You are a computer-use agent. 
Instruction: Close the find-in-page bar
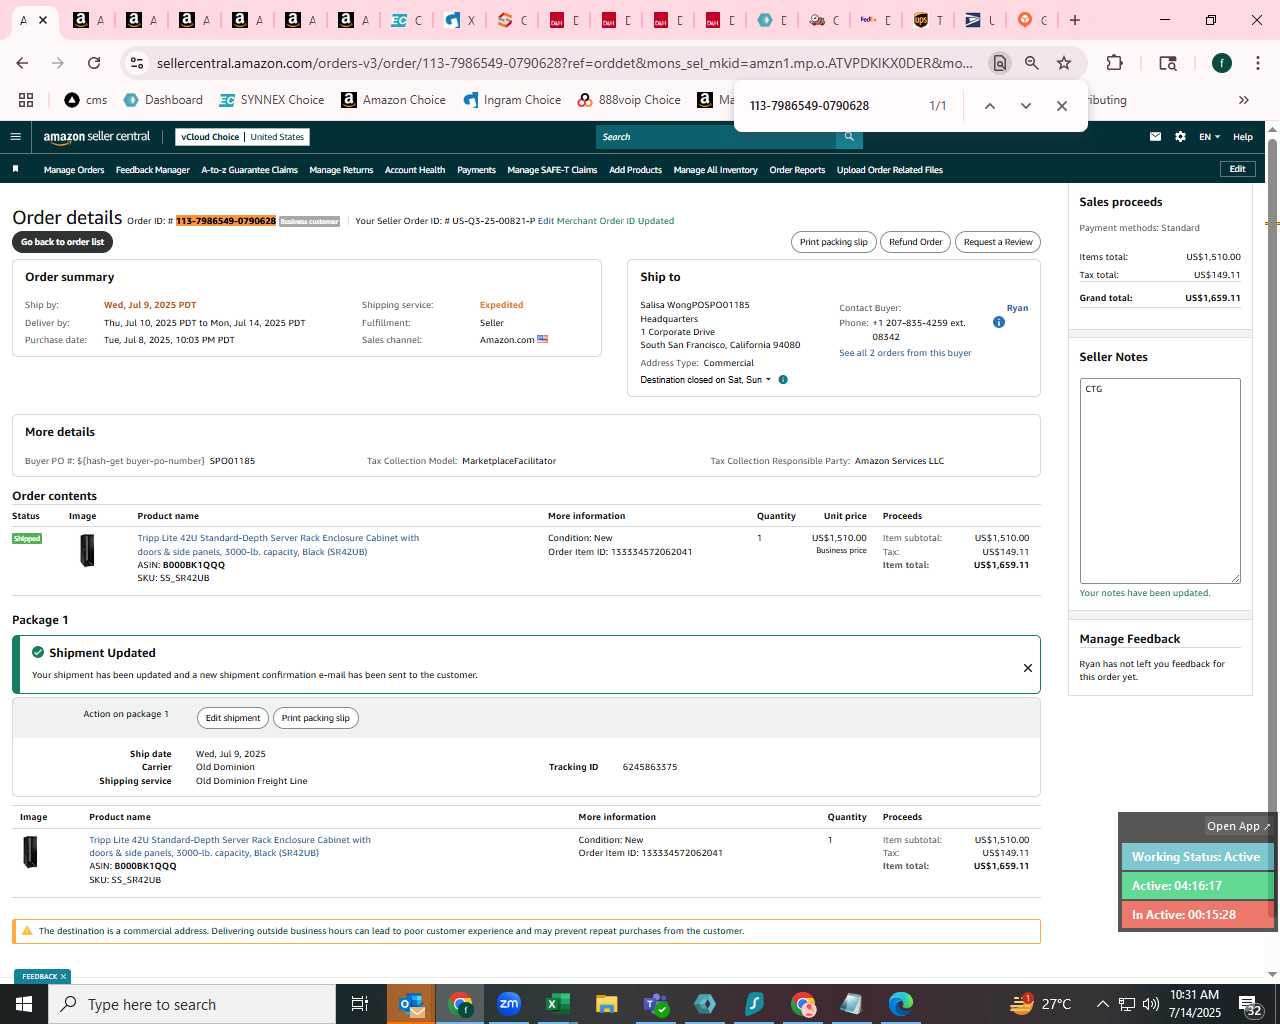point(1062,106)
